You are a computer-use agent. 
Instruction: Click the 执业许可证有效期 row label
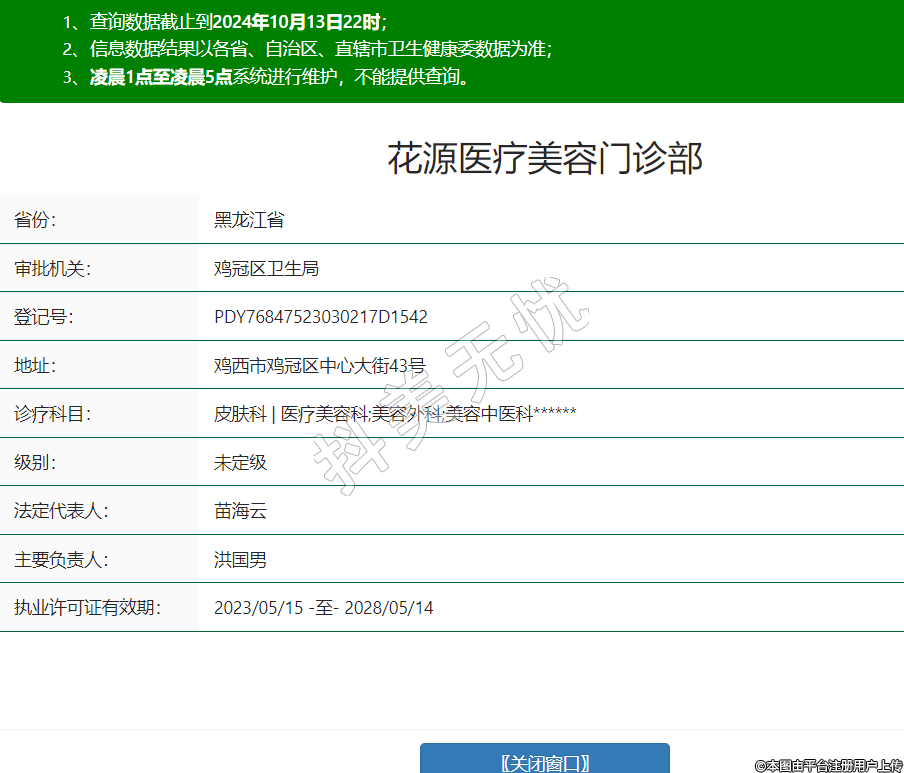click(88, 608)
